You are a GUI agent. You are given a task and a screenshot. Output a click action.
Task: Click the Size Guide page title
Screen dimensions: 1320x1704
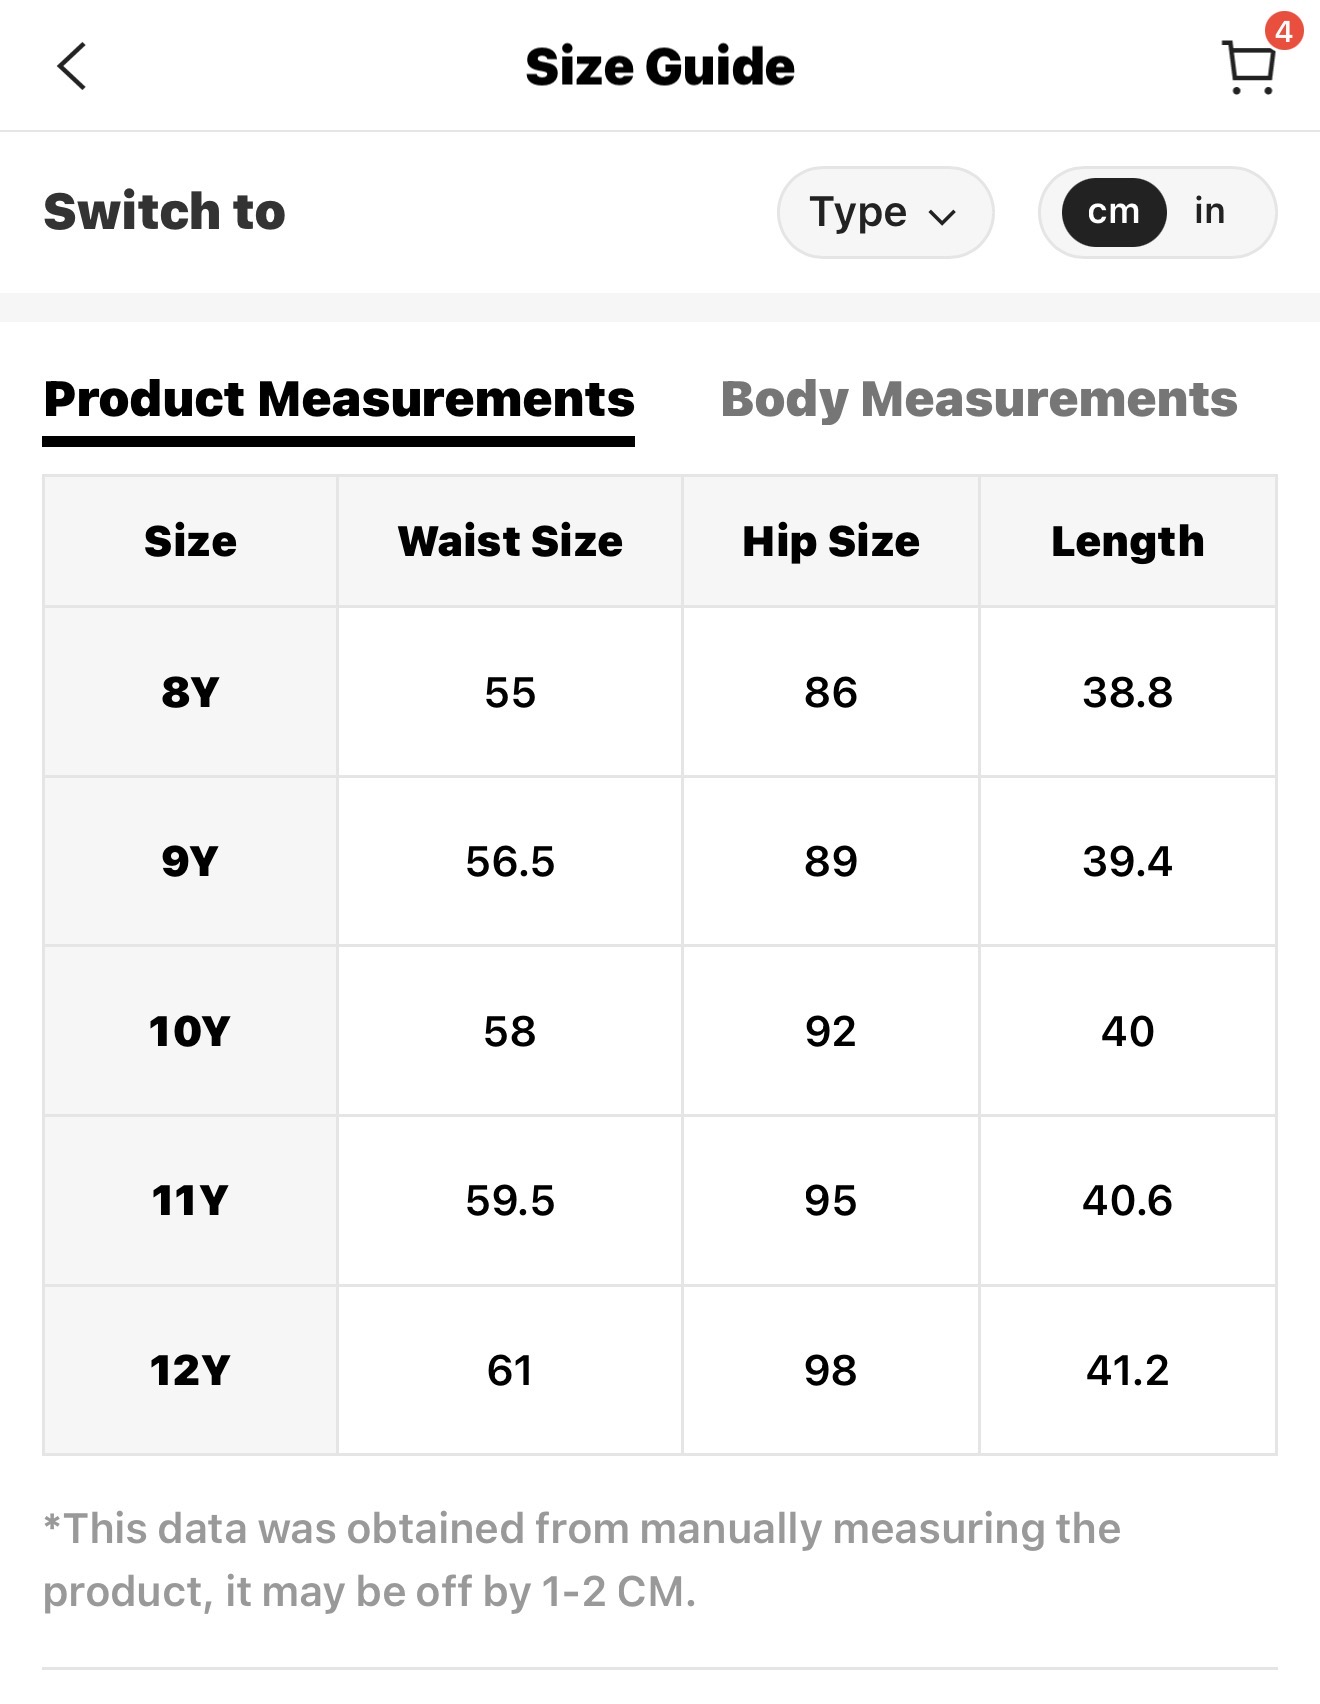pyautogui.click(x=660, y=67)
